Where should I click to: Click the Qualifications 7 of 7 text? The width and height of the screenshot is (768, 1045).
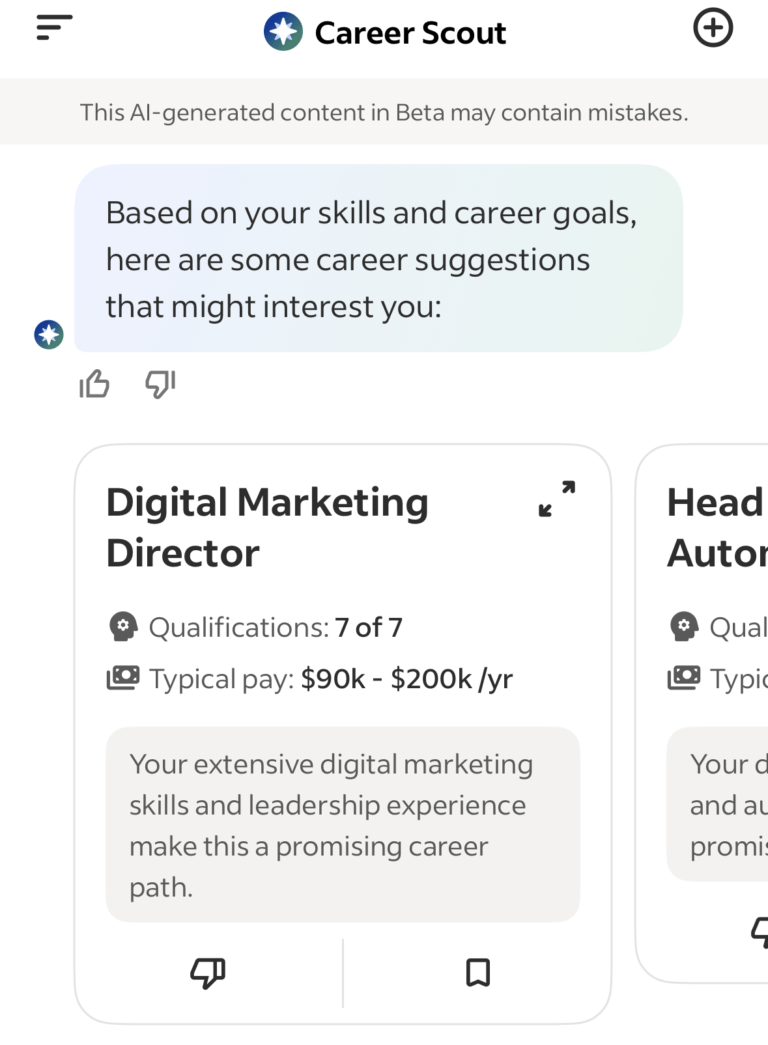275,627
